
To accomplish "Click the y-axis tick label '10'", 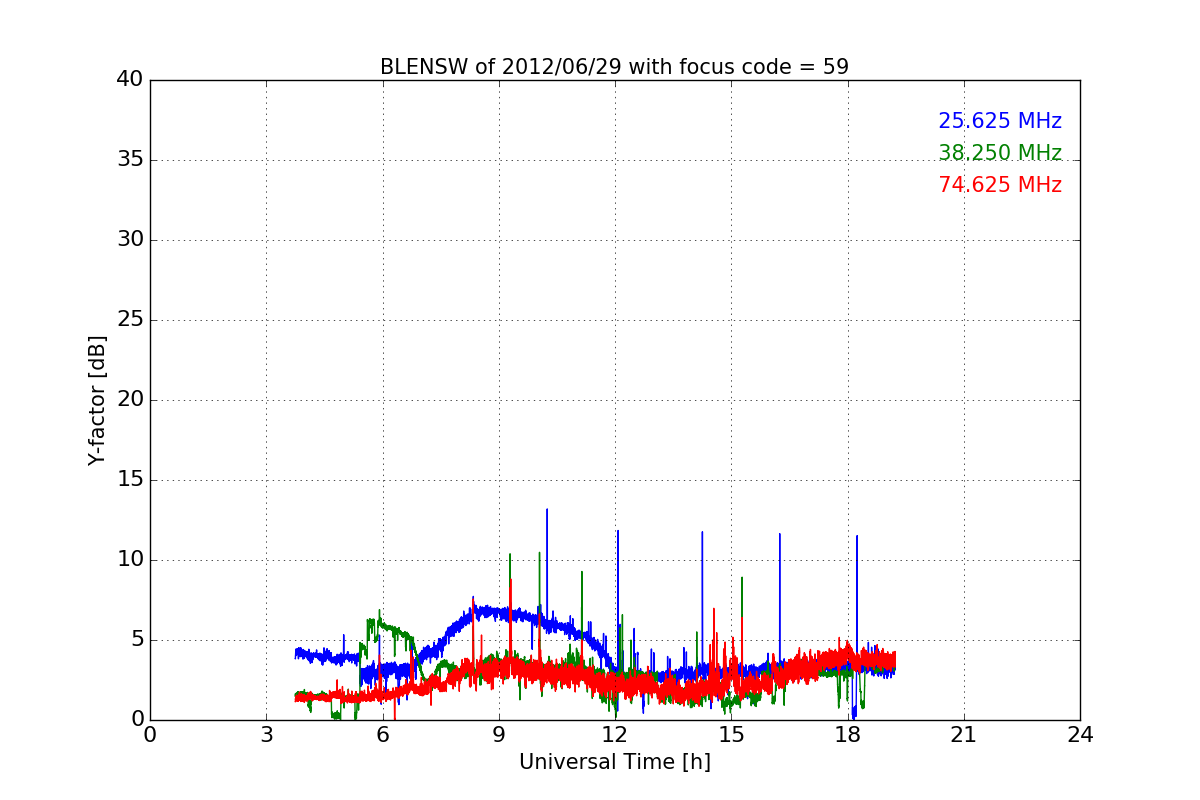I will click(x=130, y=560).
